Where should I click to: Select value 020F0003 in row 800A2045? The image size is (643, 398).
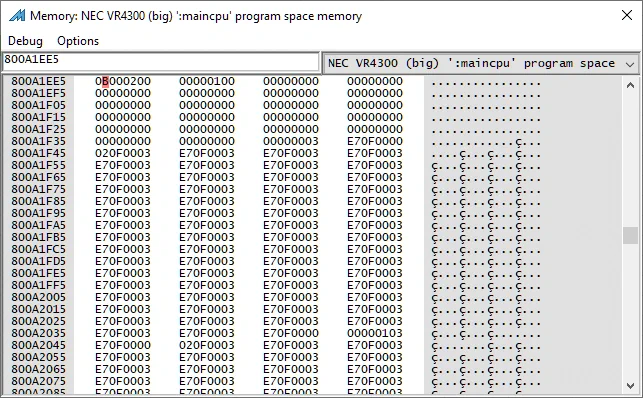tap(207, 345)
